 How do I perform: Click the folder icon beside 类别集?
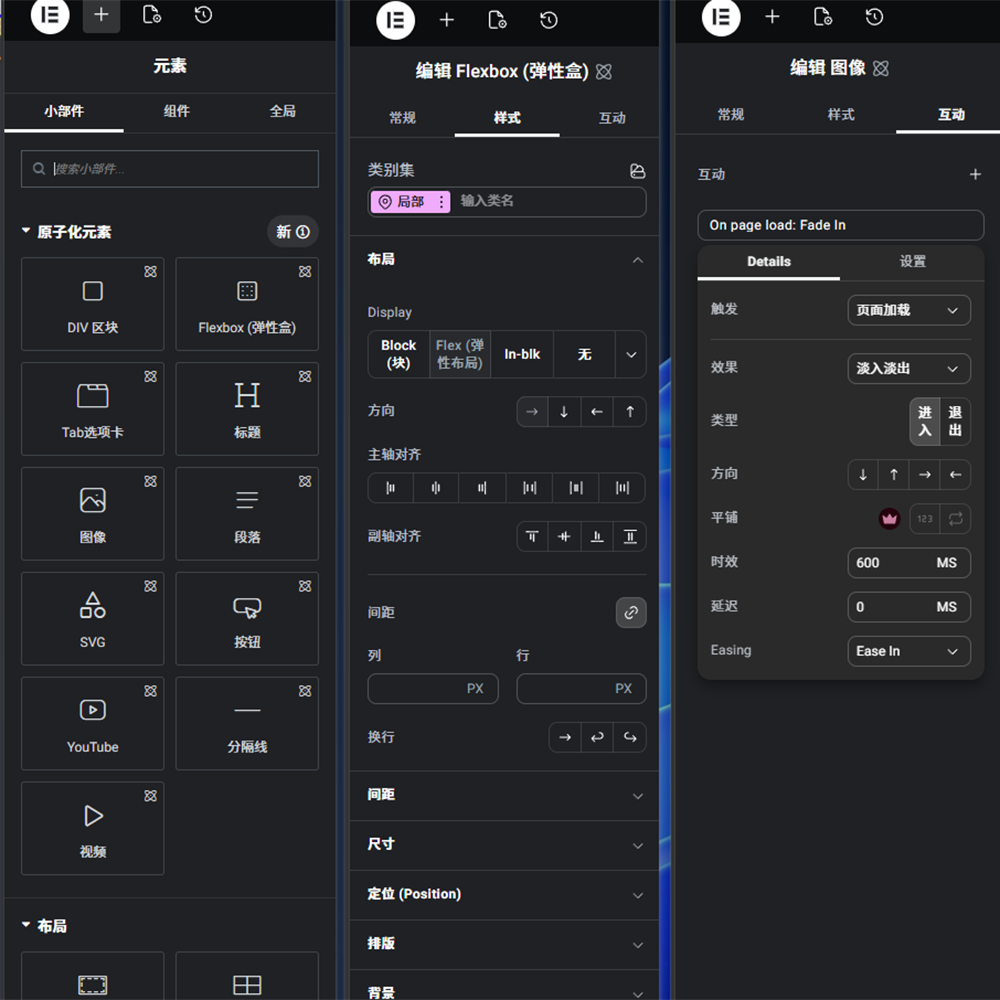coord(637,171)
